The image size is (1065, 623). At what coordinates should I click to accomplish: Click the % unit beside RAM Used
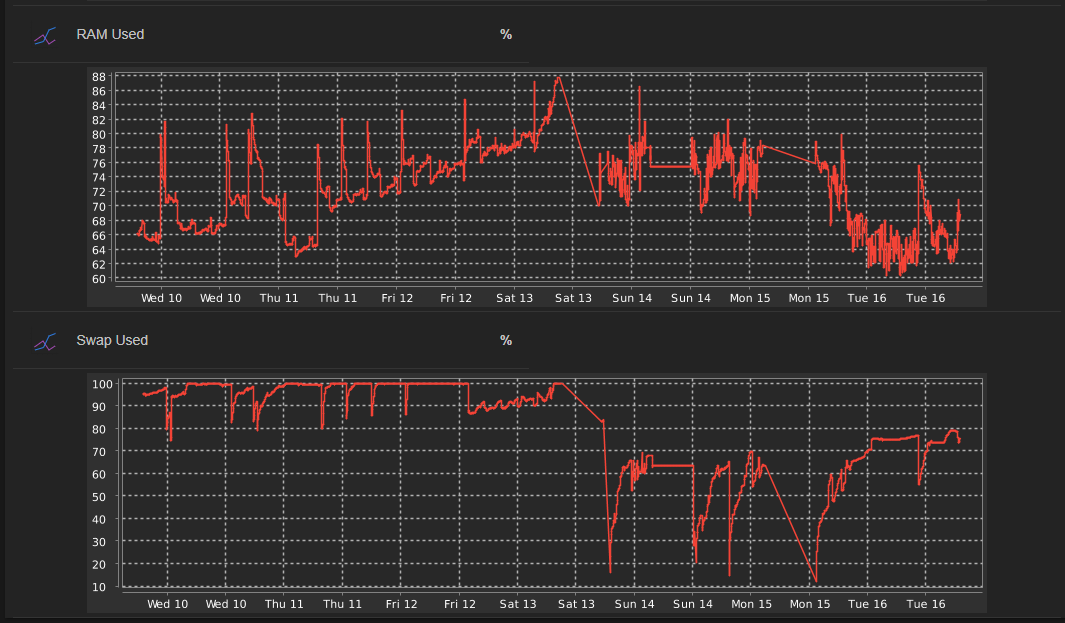point(506,34)
